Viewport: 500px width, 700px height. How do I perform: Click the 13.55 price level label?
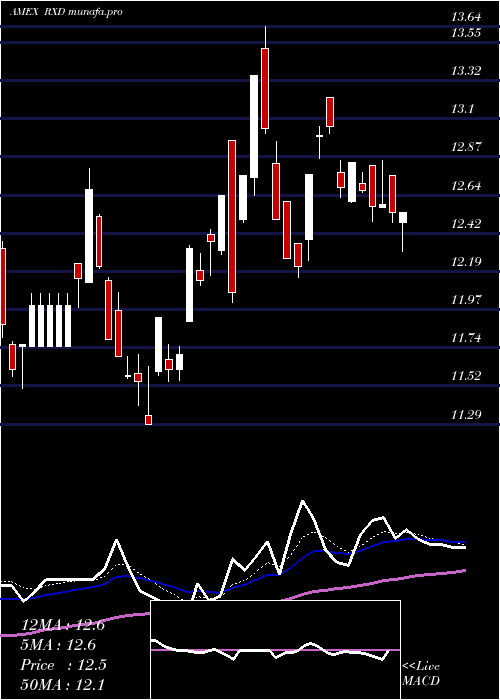coord(467,33)
